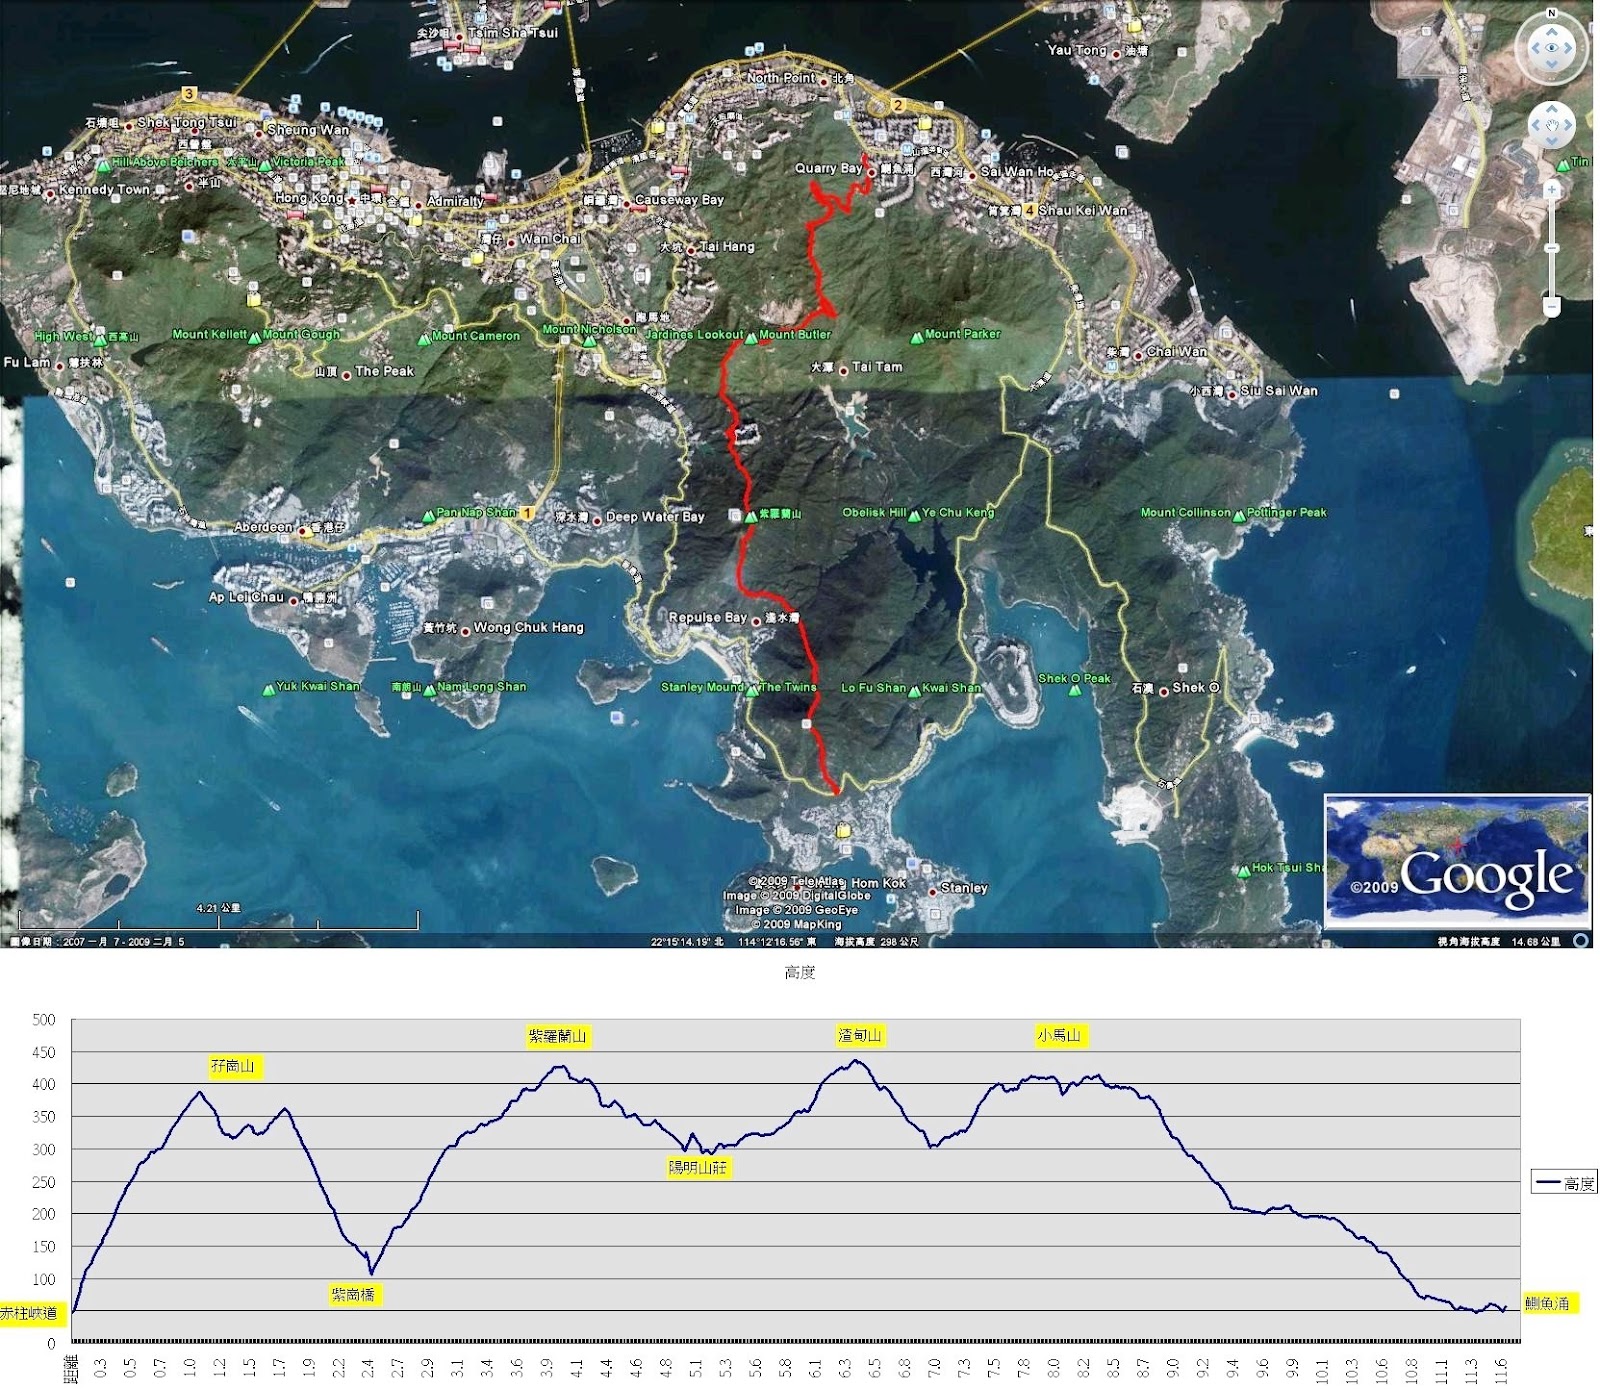Tilt view up with the look joystick's up arrow
Screen dimensions: 1600x1389
click(x=1551, y=30)
